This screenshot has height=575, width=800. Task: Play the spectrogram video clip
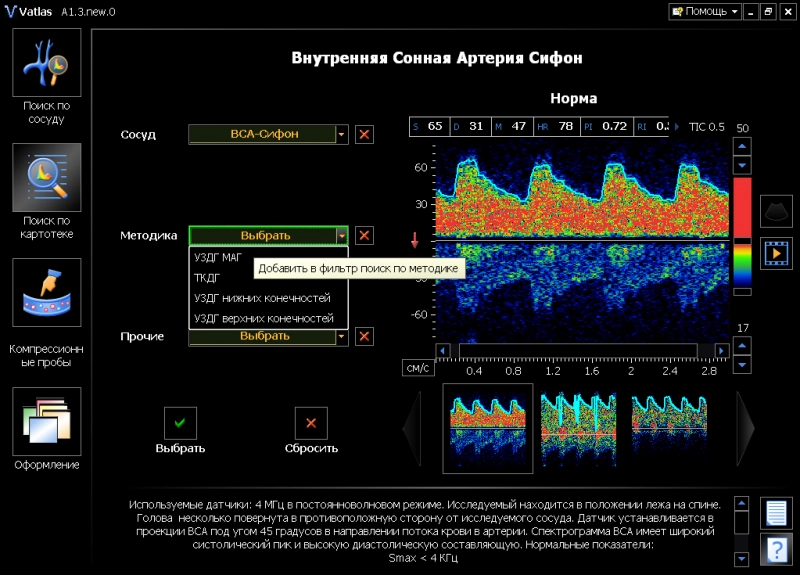(x=776, y=253)
